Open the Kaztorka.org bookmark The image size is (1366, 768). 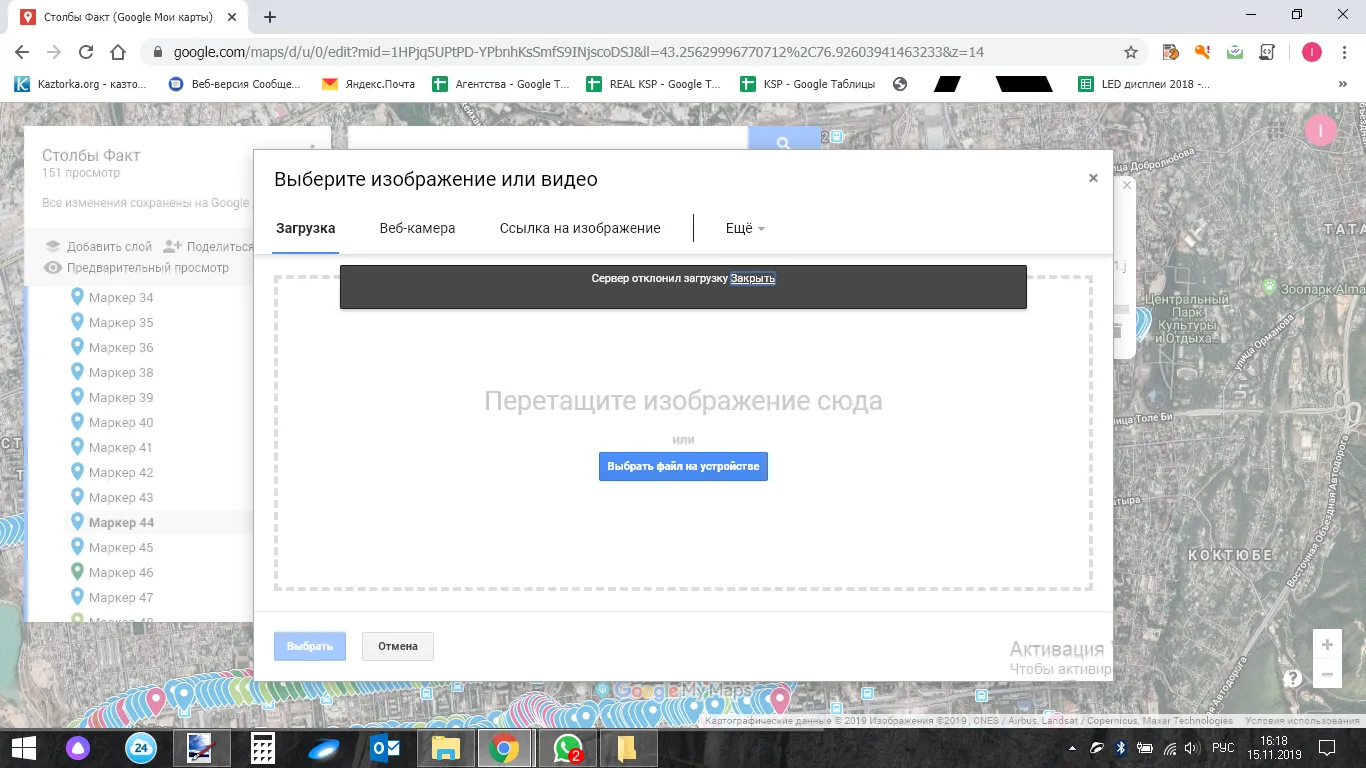click(80, 84)
